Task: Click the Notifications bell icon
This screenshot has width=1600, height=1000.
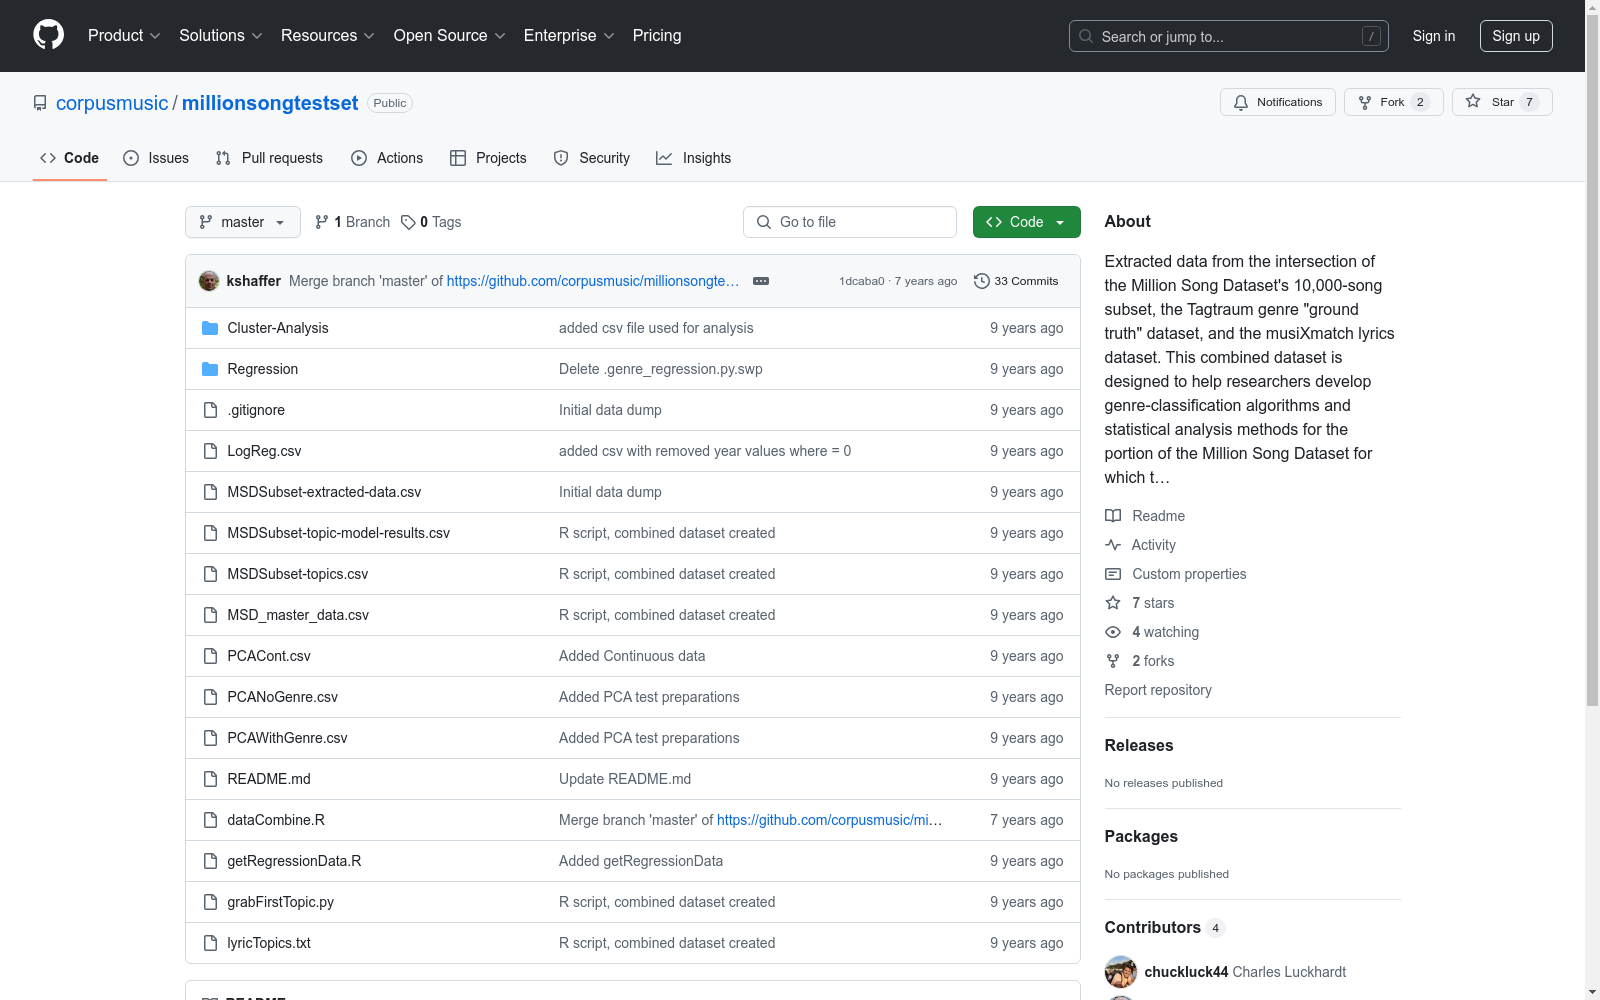Action: pos(1241,102)
